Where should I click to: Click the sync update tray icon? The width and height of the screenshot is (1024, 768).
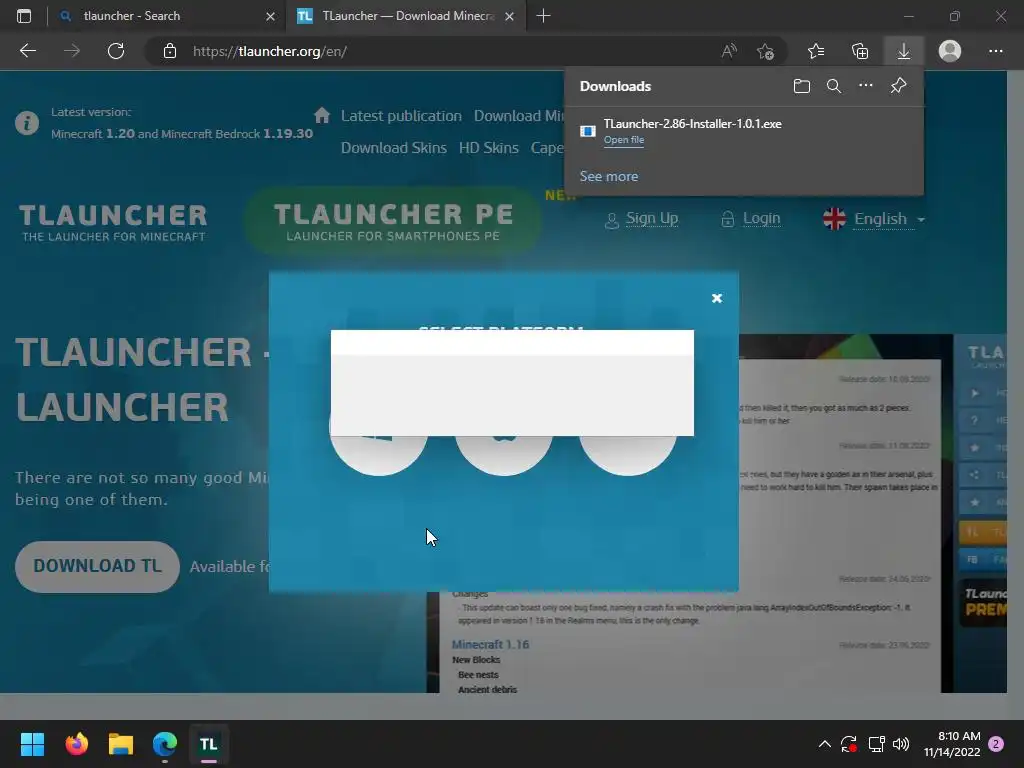click(849, 744)
